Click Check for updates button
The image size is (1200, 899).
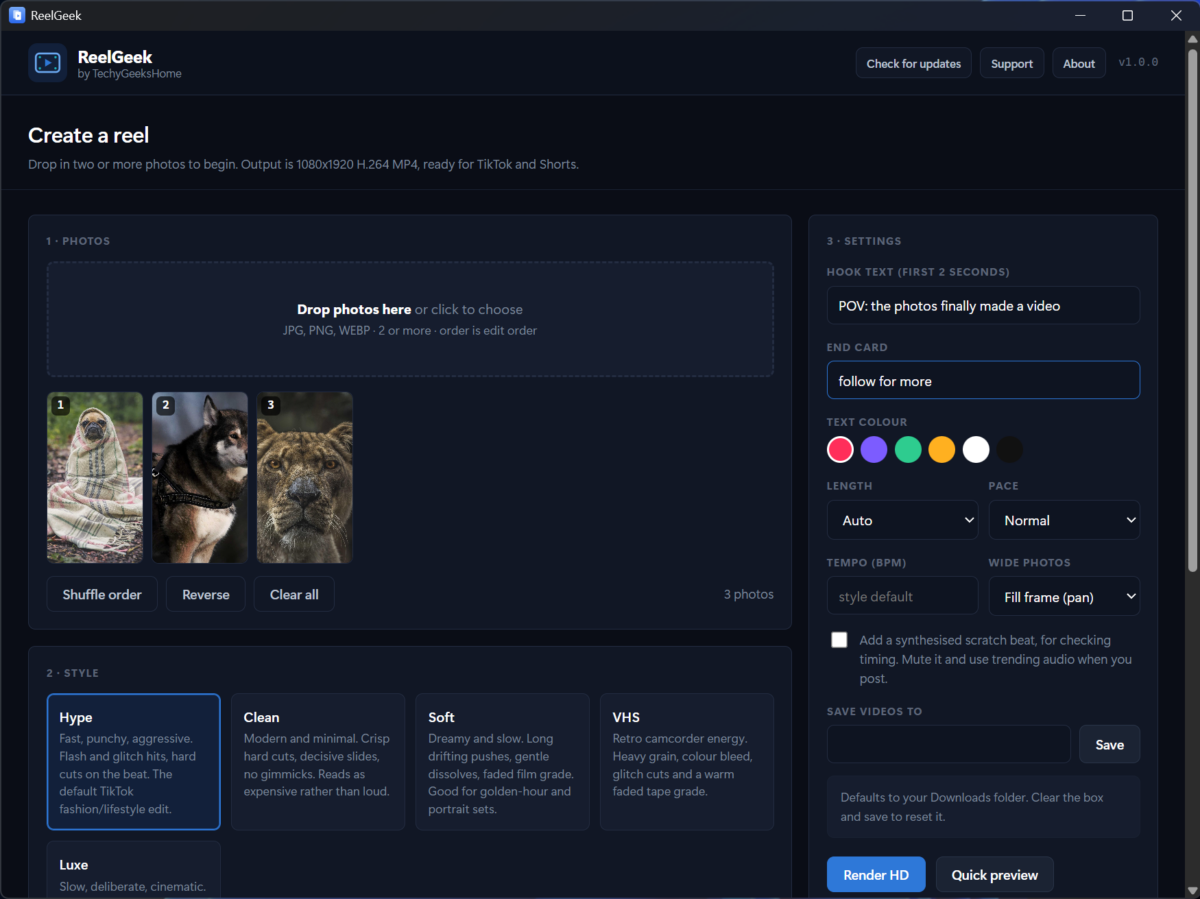tap(914, 63)
